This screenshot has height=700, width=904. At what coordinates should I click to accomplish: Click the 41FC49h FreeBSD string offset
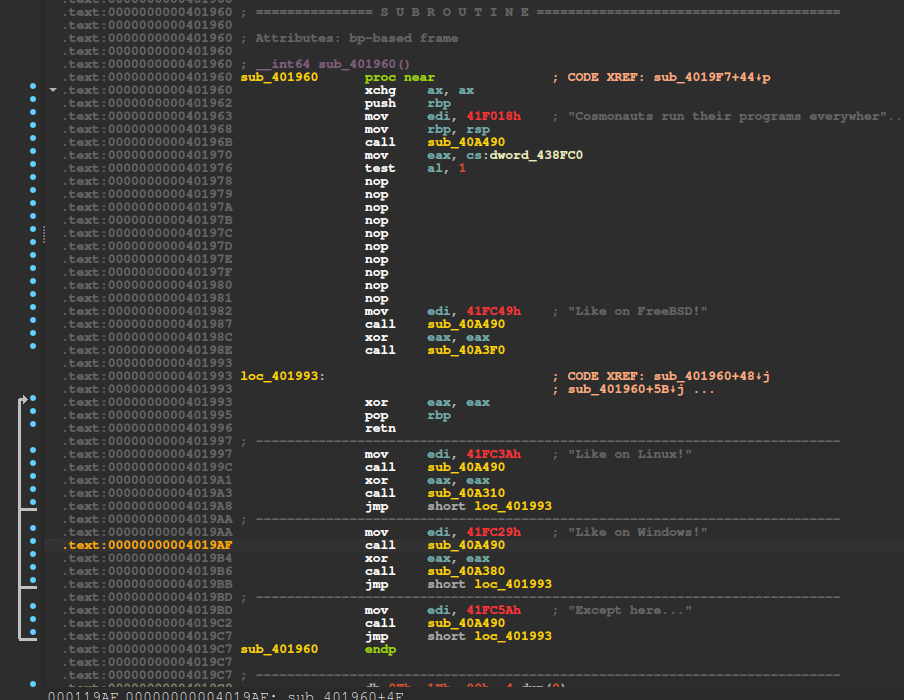tap(493, 311)
